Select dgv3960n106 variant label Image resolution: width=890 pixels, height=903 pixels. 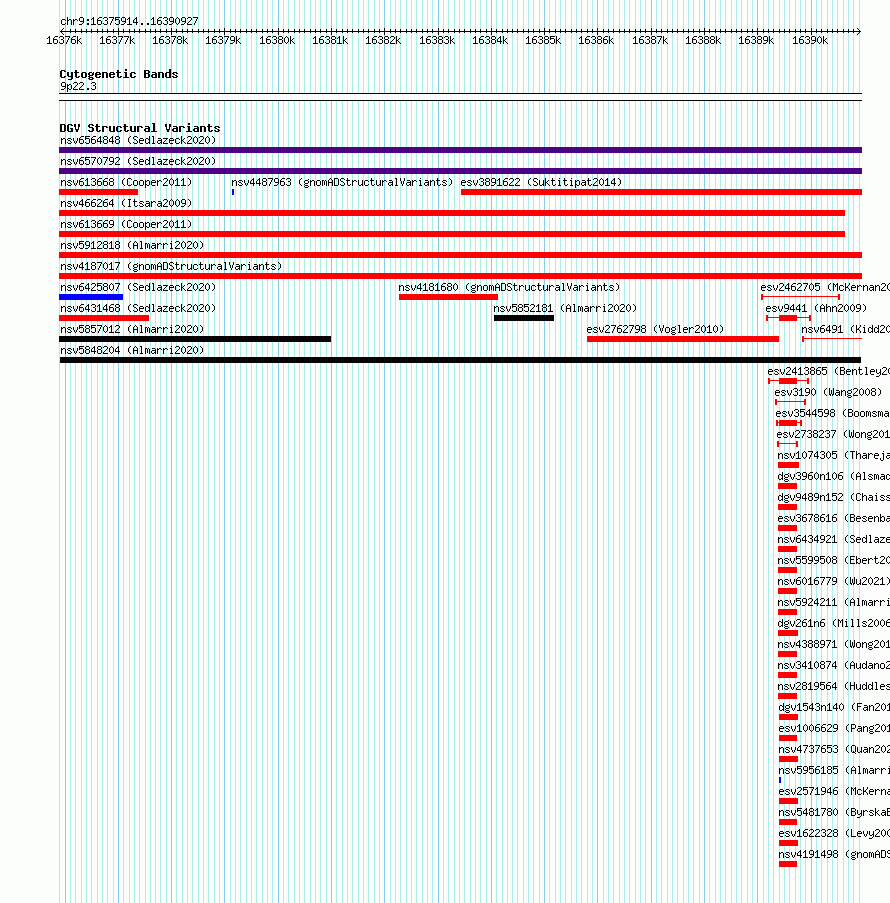pos(834,477)
